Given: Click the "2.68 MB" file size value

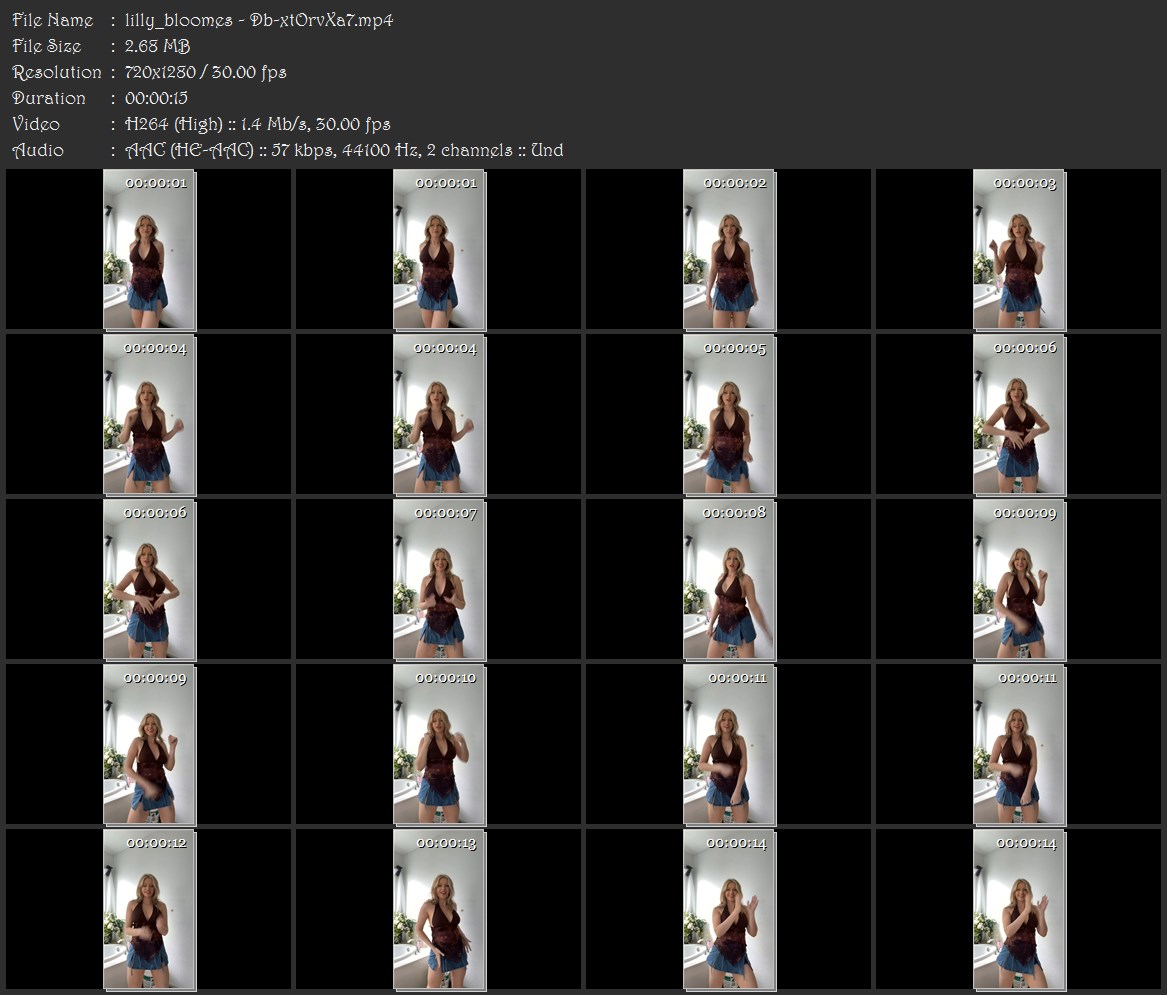Looking at the screenshot, I should [158, 46].
